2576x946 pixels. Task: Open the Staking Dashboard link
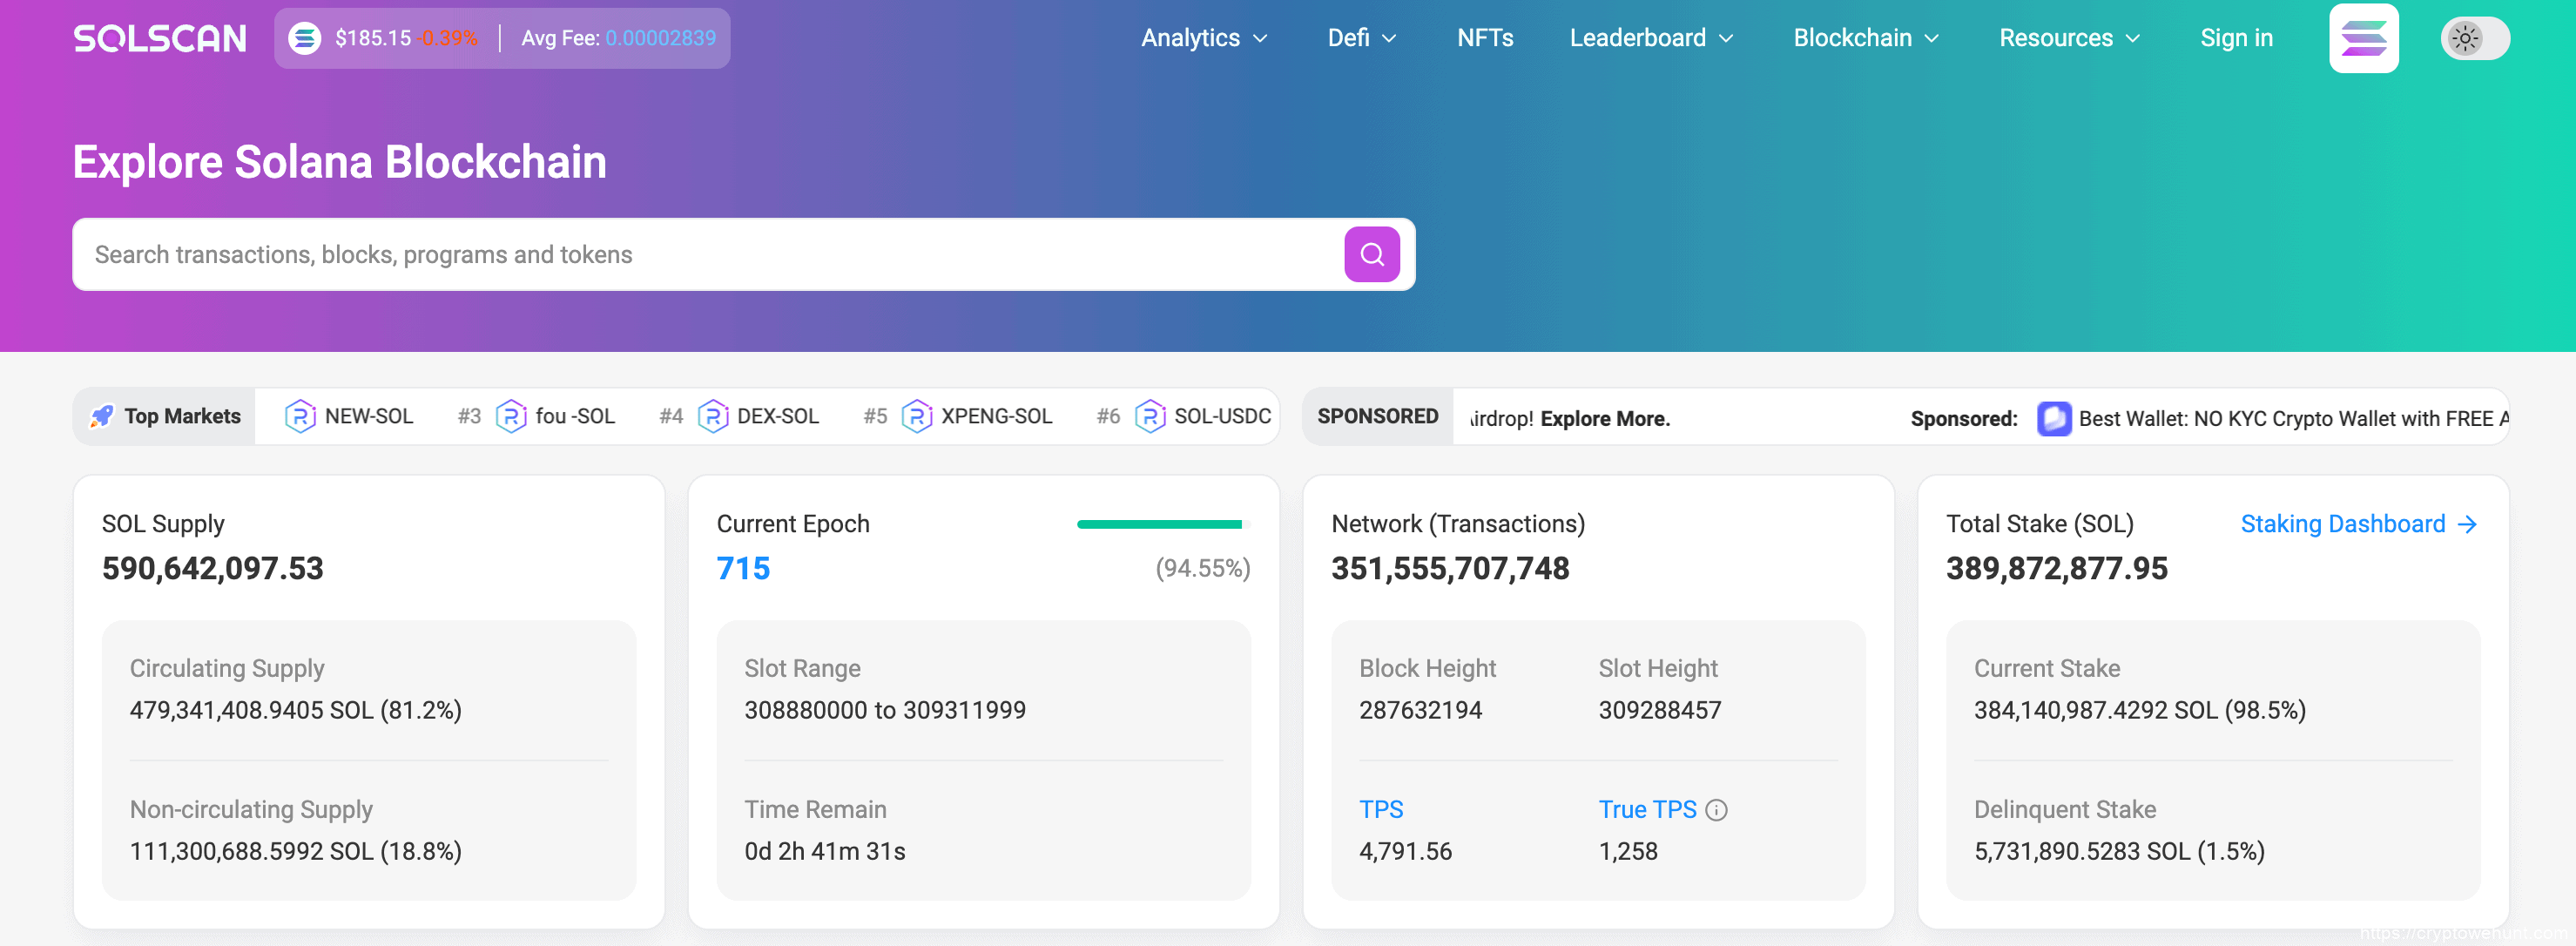[x=2357, y=524]
